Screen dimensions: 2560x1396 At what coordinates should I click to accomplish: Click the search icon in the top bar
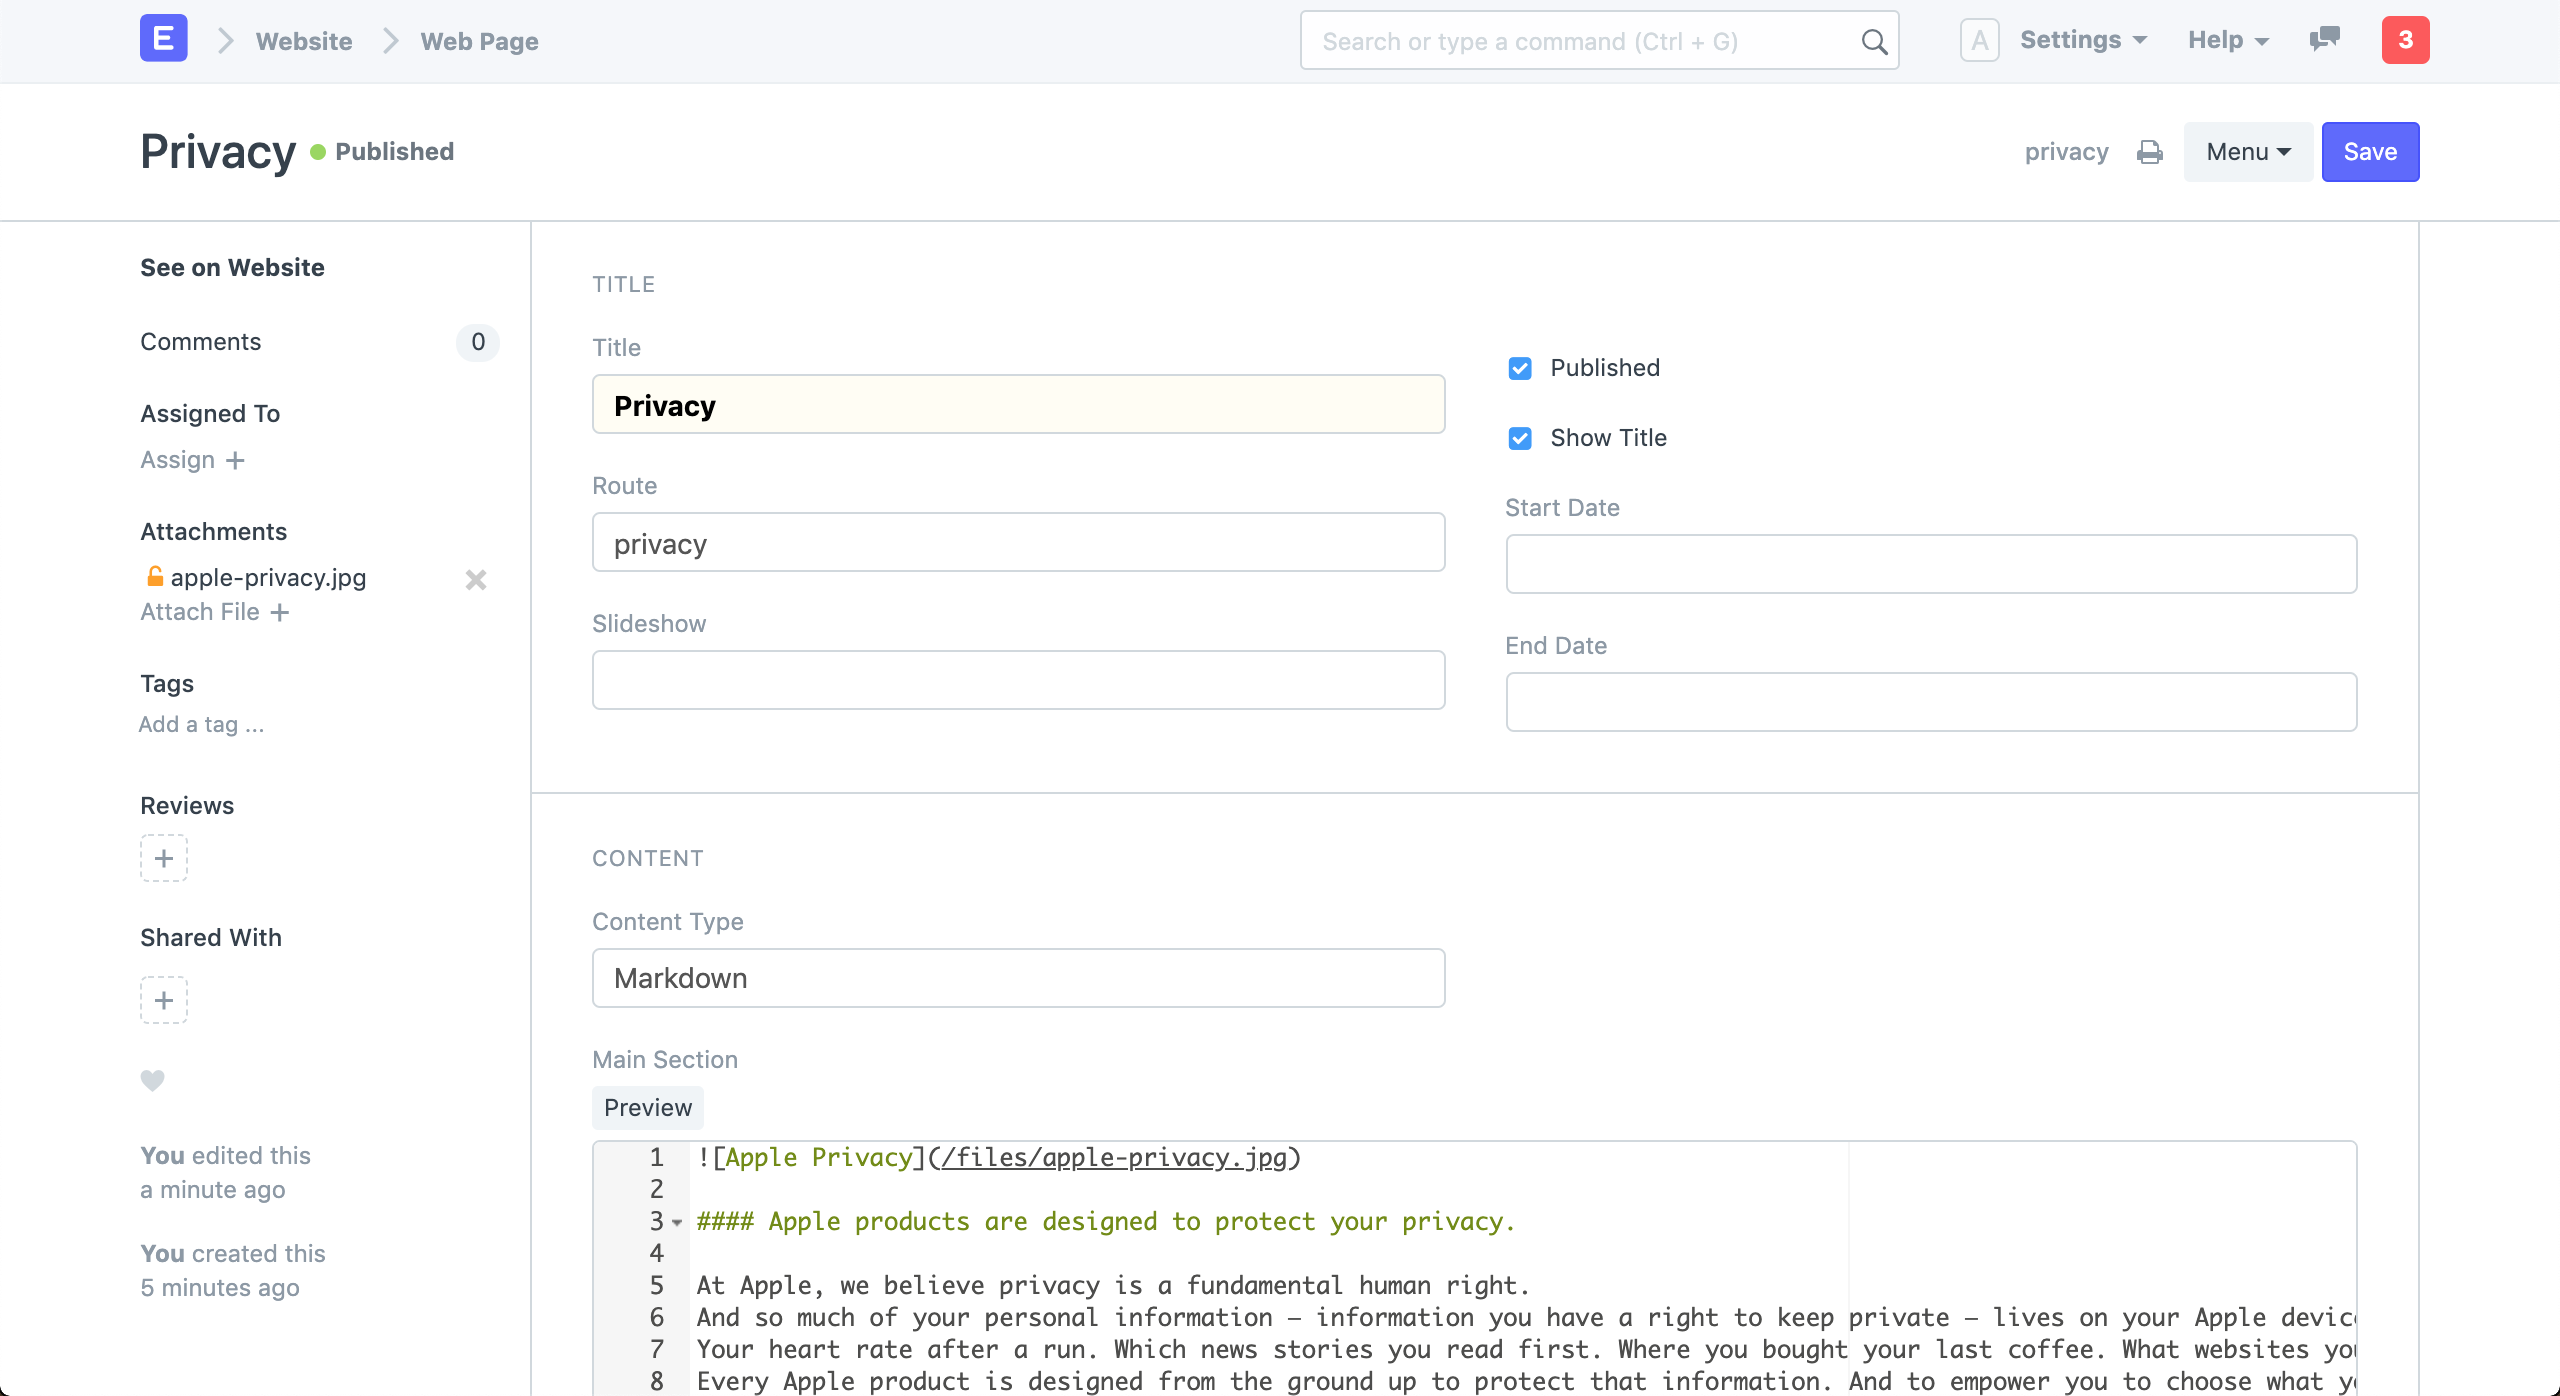[1874, 41]
